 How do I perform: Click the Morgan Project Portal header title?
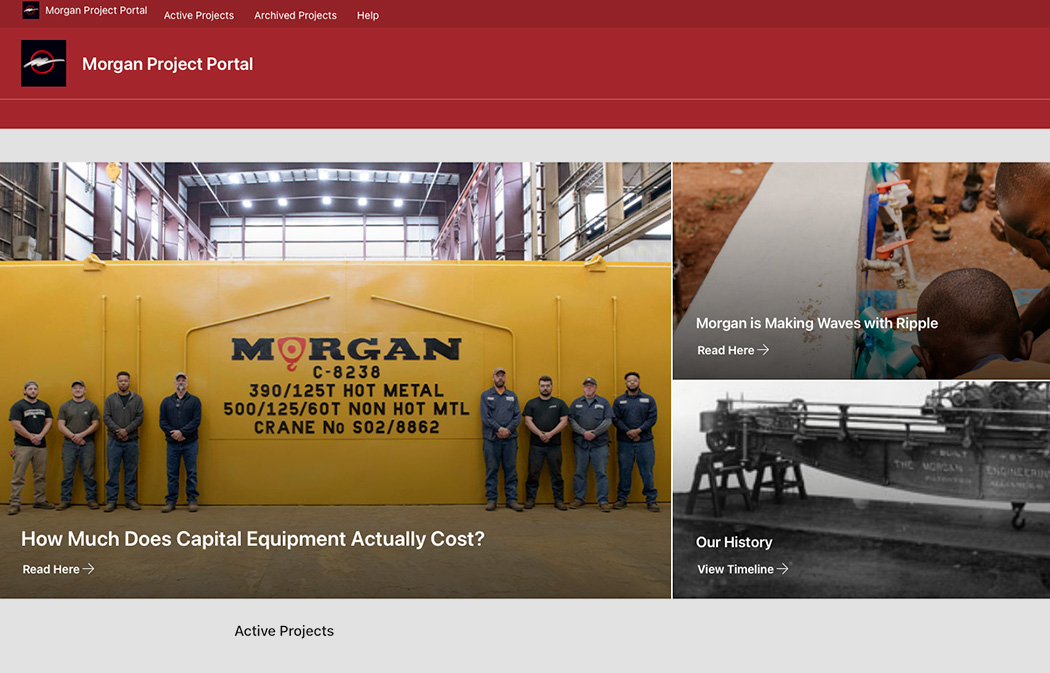click(167, 64)
